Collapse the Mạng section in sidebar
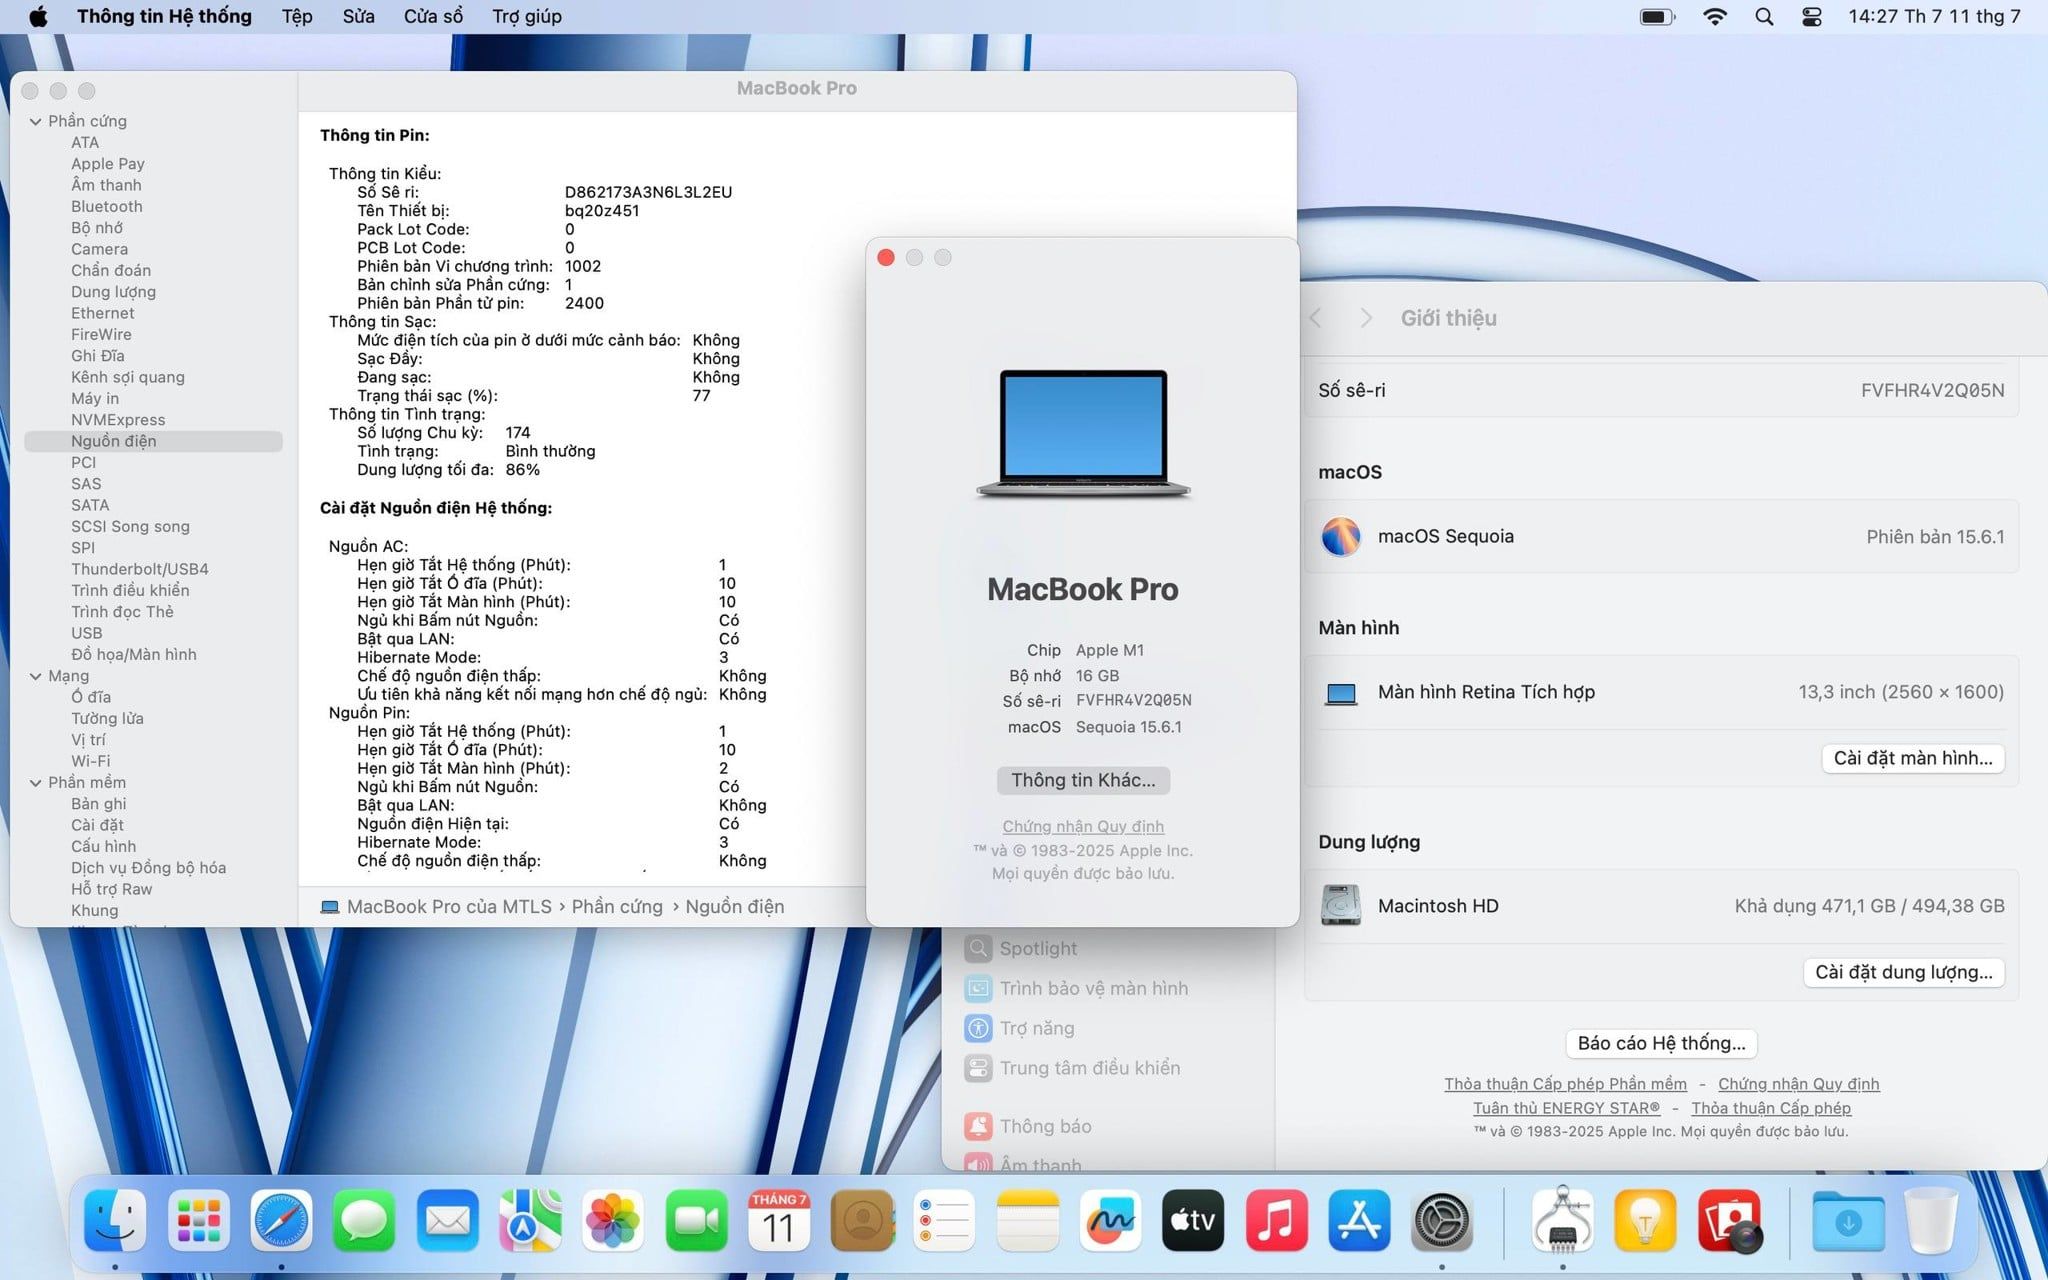Screen dimensions: 2048x1280 coord(36,677)
